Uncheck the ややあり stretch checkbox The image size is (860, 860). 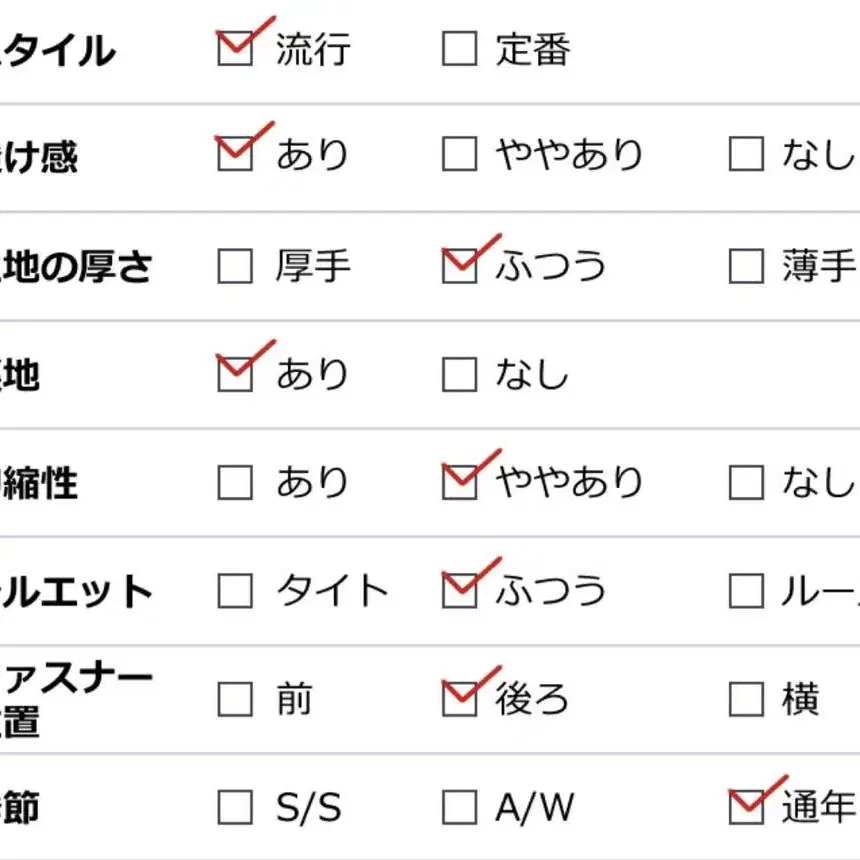pos(459,483)
